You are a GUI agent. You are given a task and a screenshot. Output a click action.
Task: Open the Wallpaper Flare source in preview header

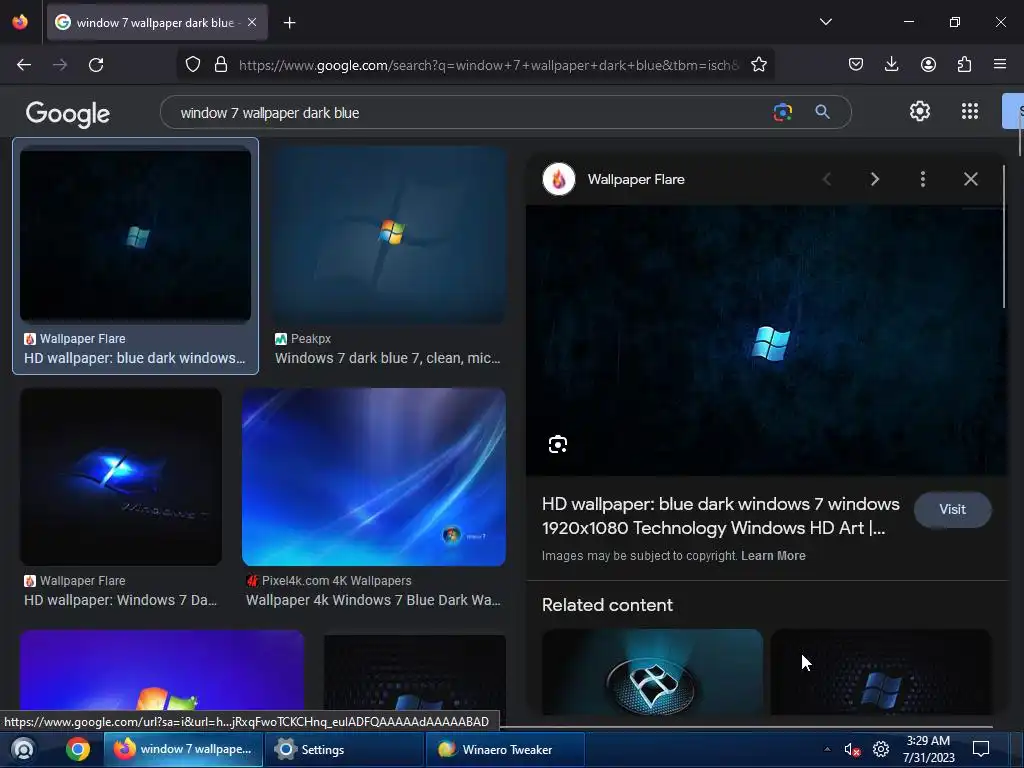614,179
